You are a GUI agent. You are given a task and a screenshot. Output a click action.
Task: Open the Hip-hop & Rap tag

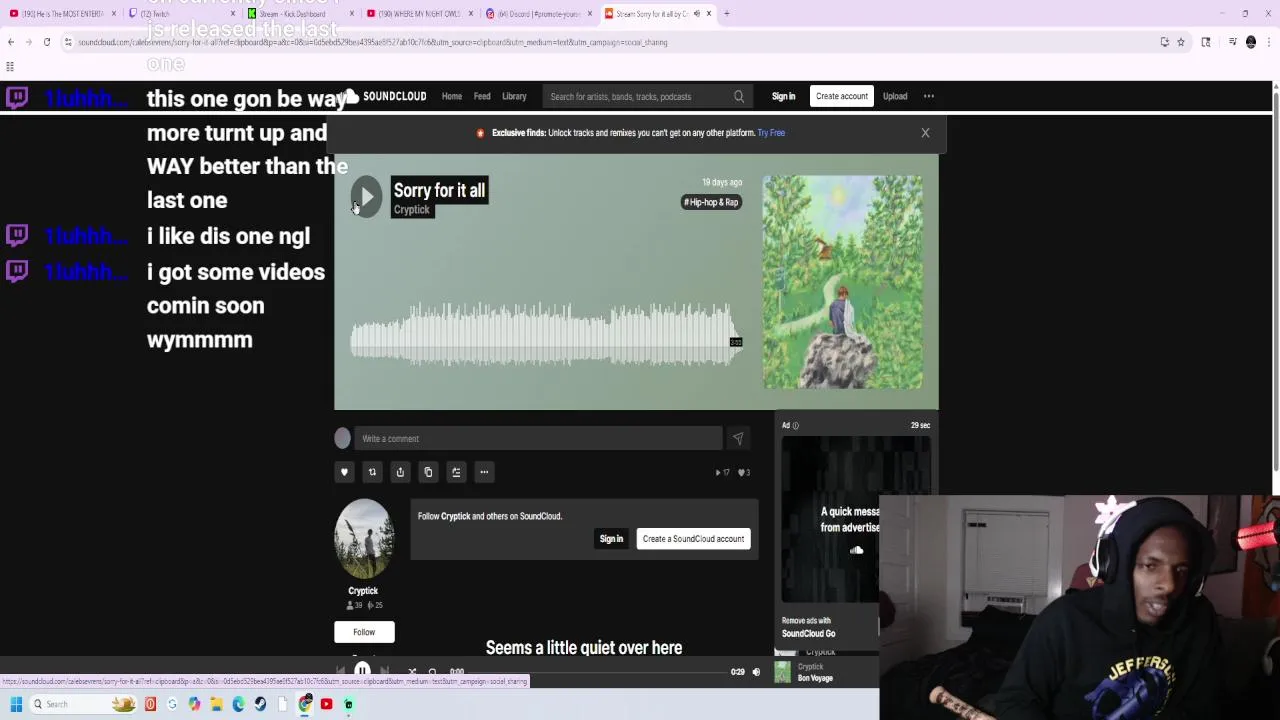point(712,202)
